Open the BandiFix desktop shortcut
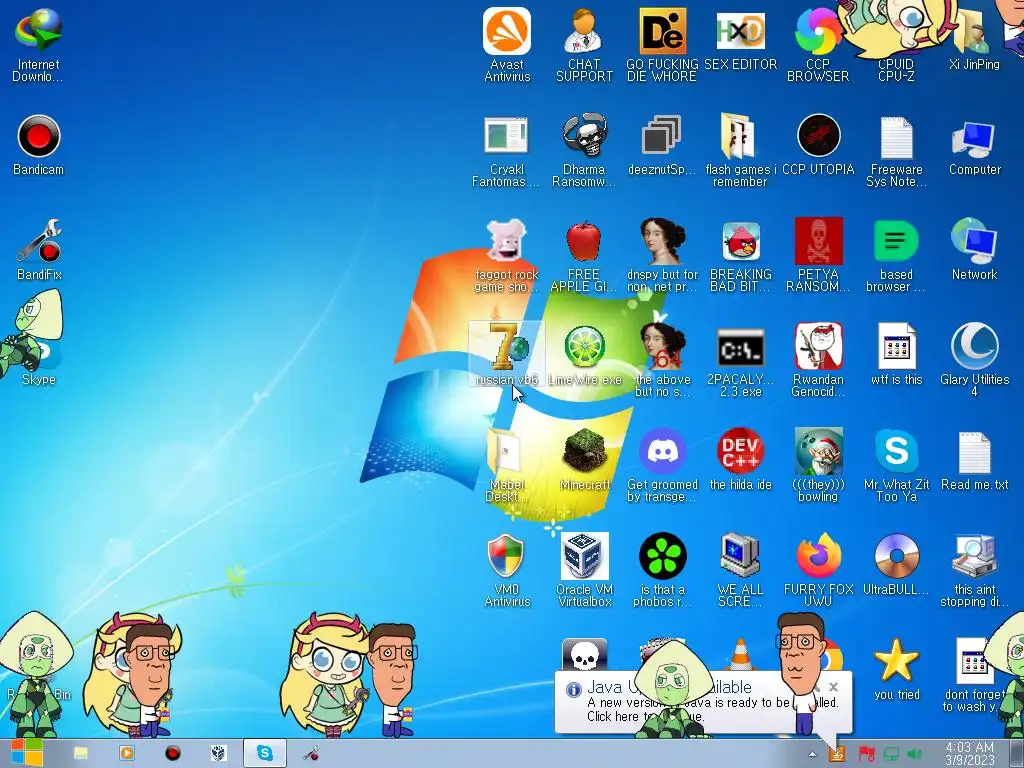Screen dimensions: 1024x768 (x=39, y=249)
